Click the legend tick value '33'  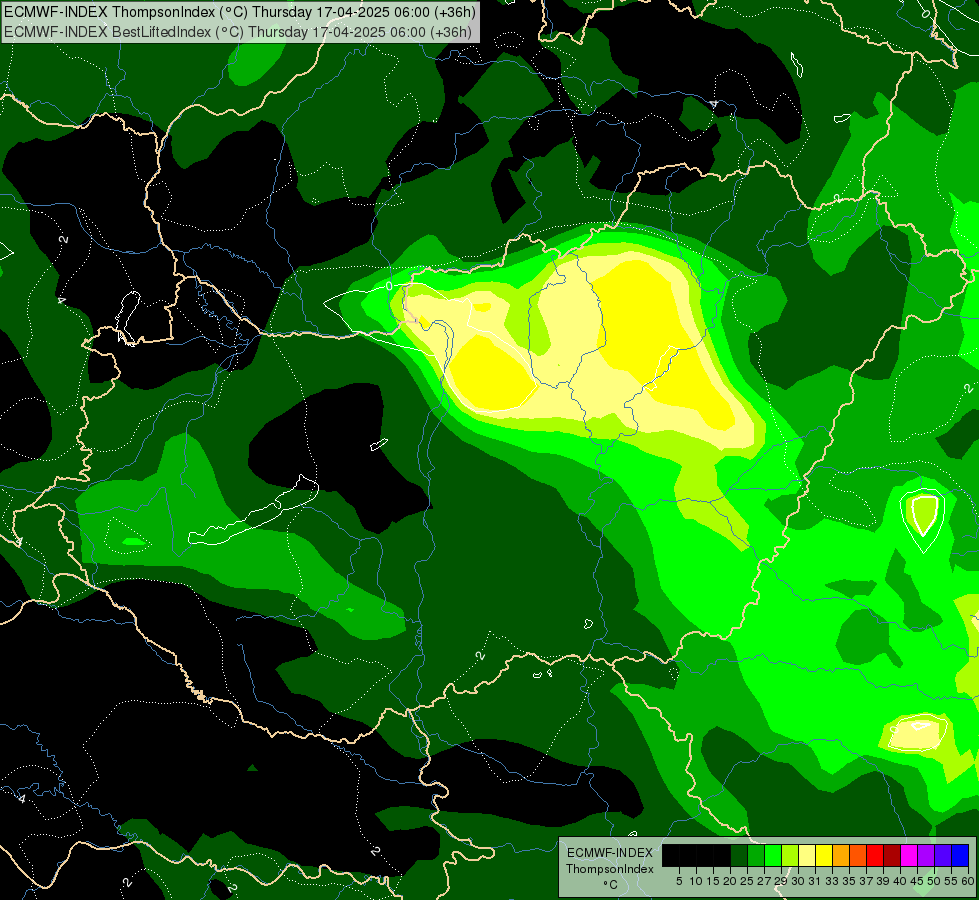pyautogui.click(x=832, y=881)
